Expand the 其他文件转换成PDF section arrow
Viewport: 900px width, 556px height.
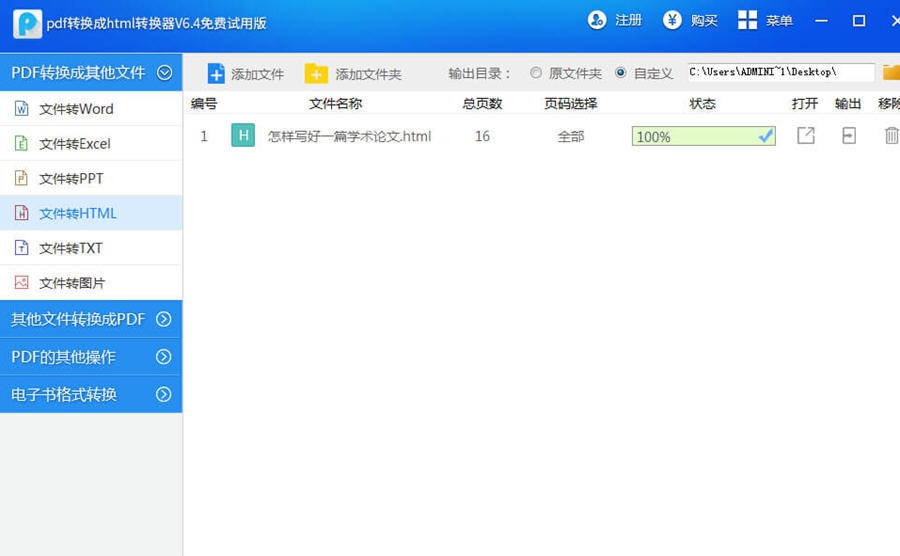pyautogui.click(x=164, y=319)
